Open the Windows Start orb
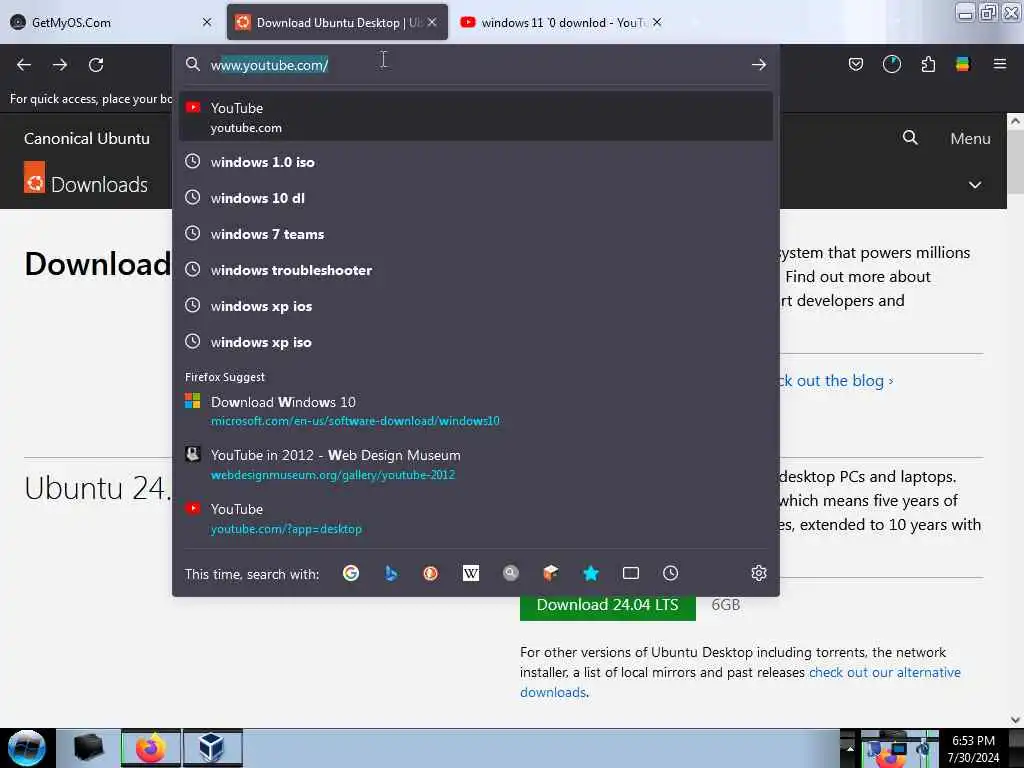This screenshot has height=768, width=1024. pyautogui.click(x=27, y=748)
